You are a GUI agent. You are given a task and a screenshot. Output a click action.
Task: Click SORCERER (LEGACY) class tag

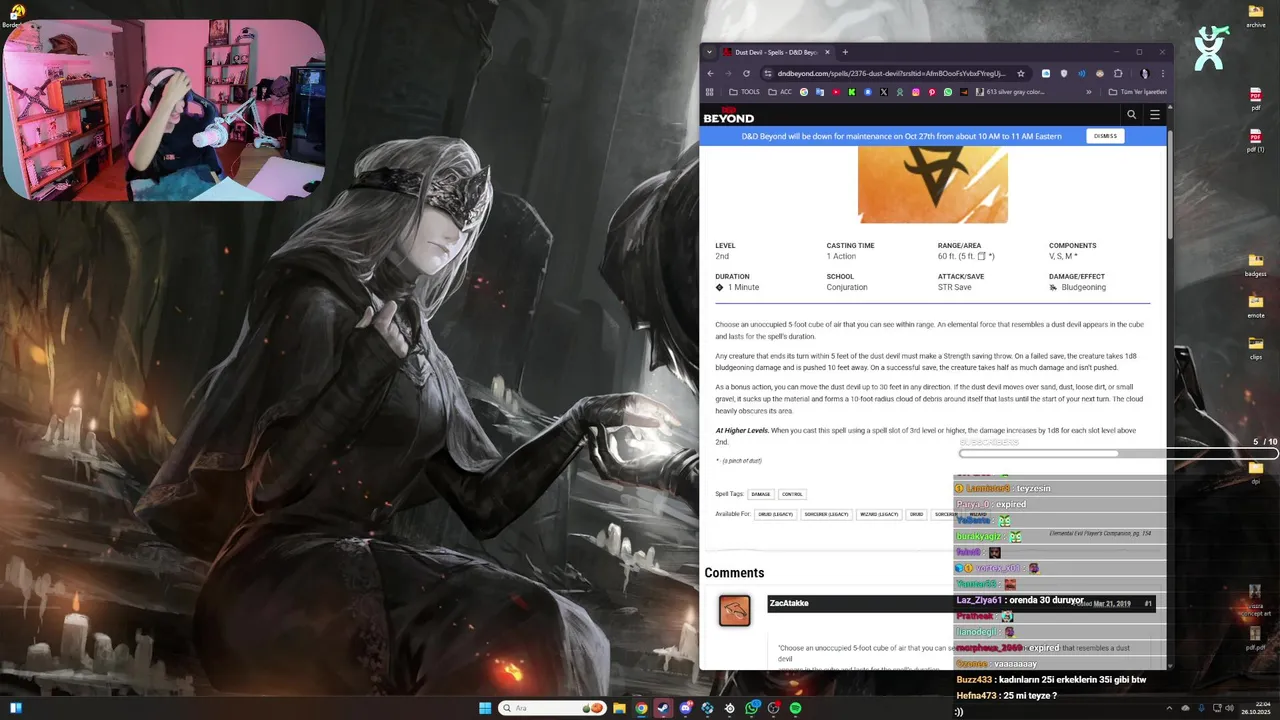pos(827,514)
